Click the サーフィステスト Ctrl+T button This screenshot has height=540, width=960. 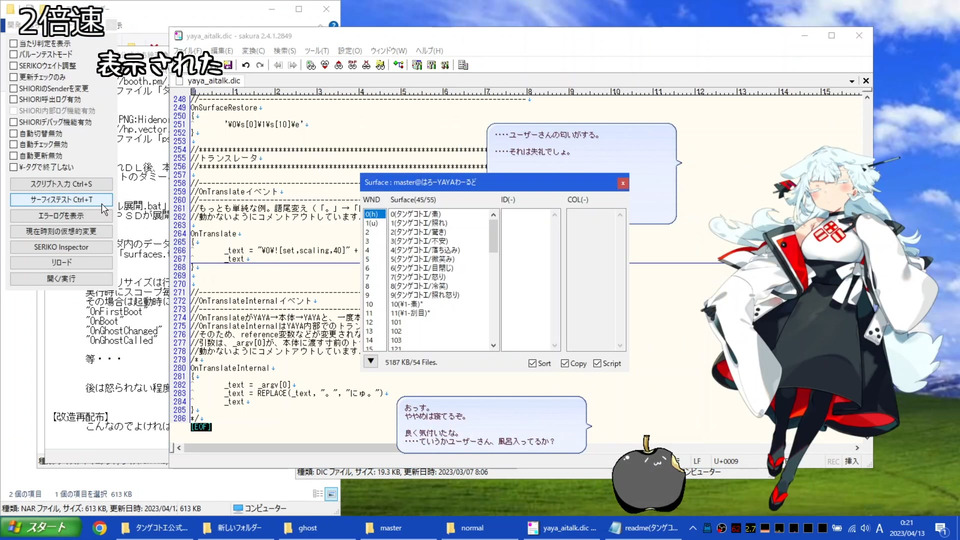coord(61,200)
